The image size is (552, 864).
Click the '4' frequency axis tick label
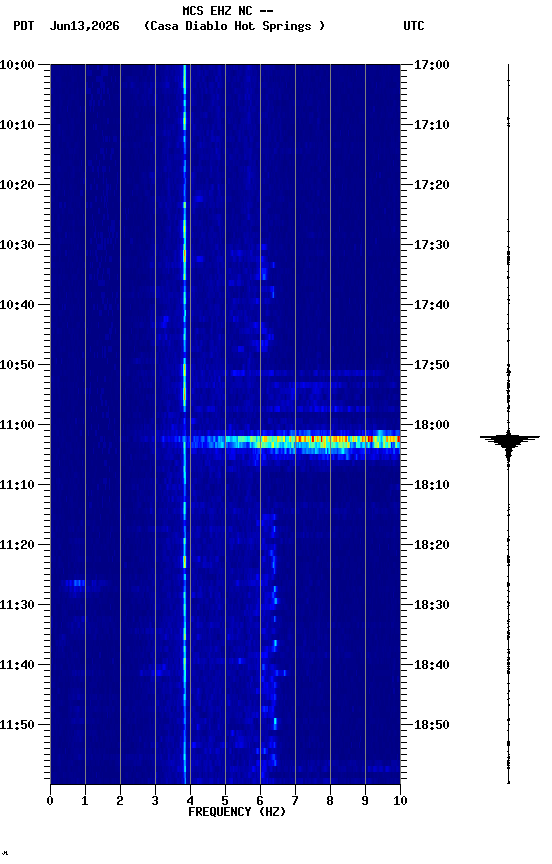[x=190, y=801]
